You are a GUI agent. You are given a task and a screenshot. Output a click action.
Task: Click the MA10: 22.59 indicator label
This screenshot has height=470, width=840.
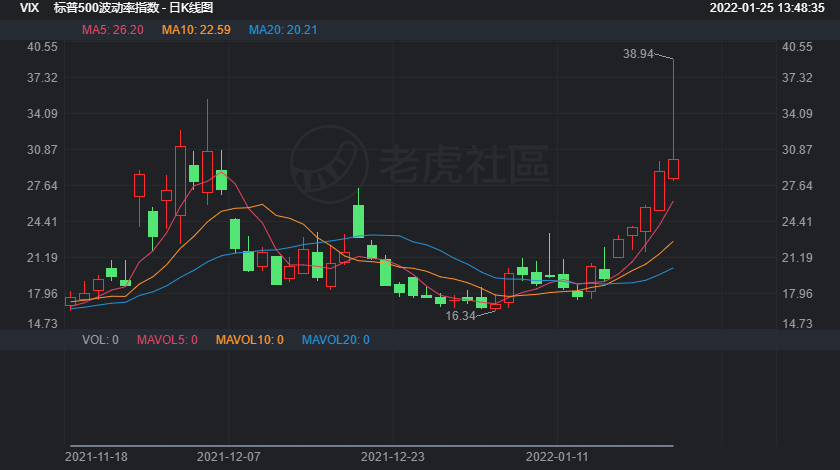click(196, 30)
